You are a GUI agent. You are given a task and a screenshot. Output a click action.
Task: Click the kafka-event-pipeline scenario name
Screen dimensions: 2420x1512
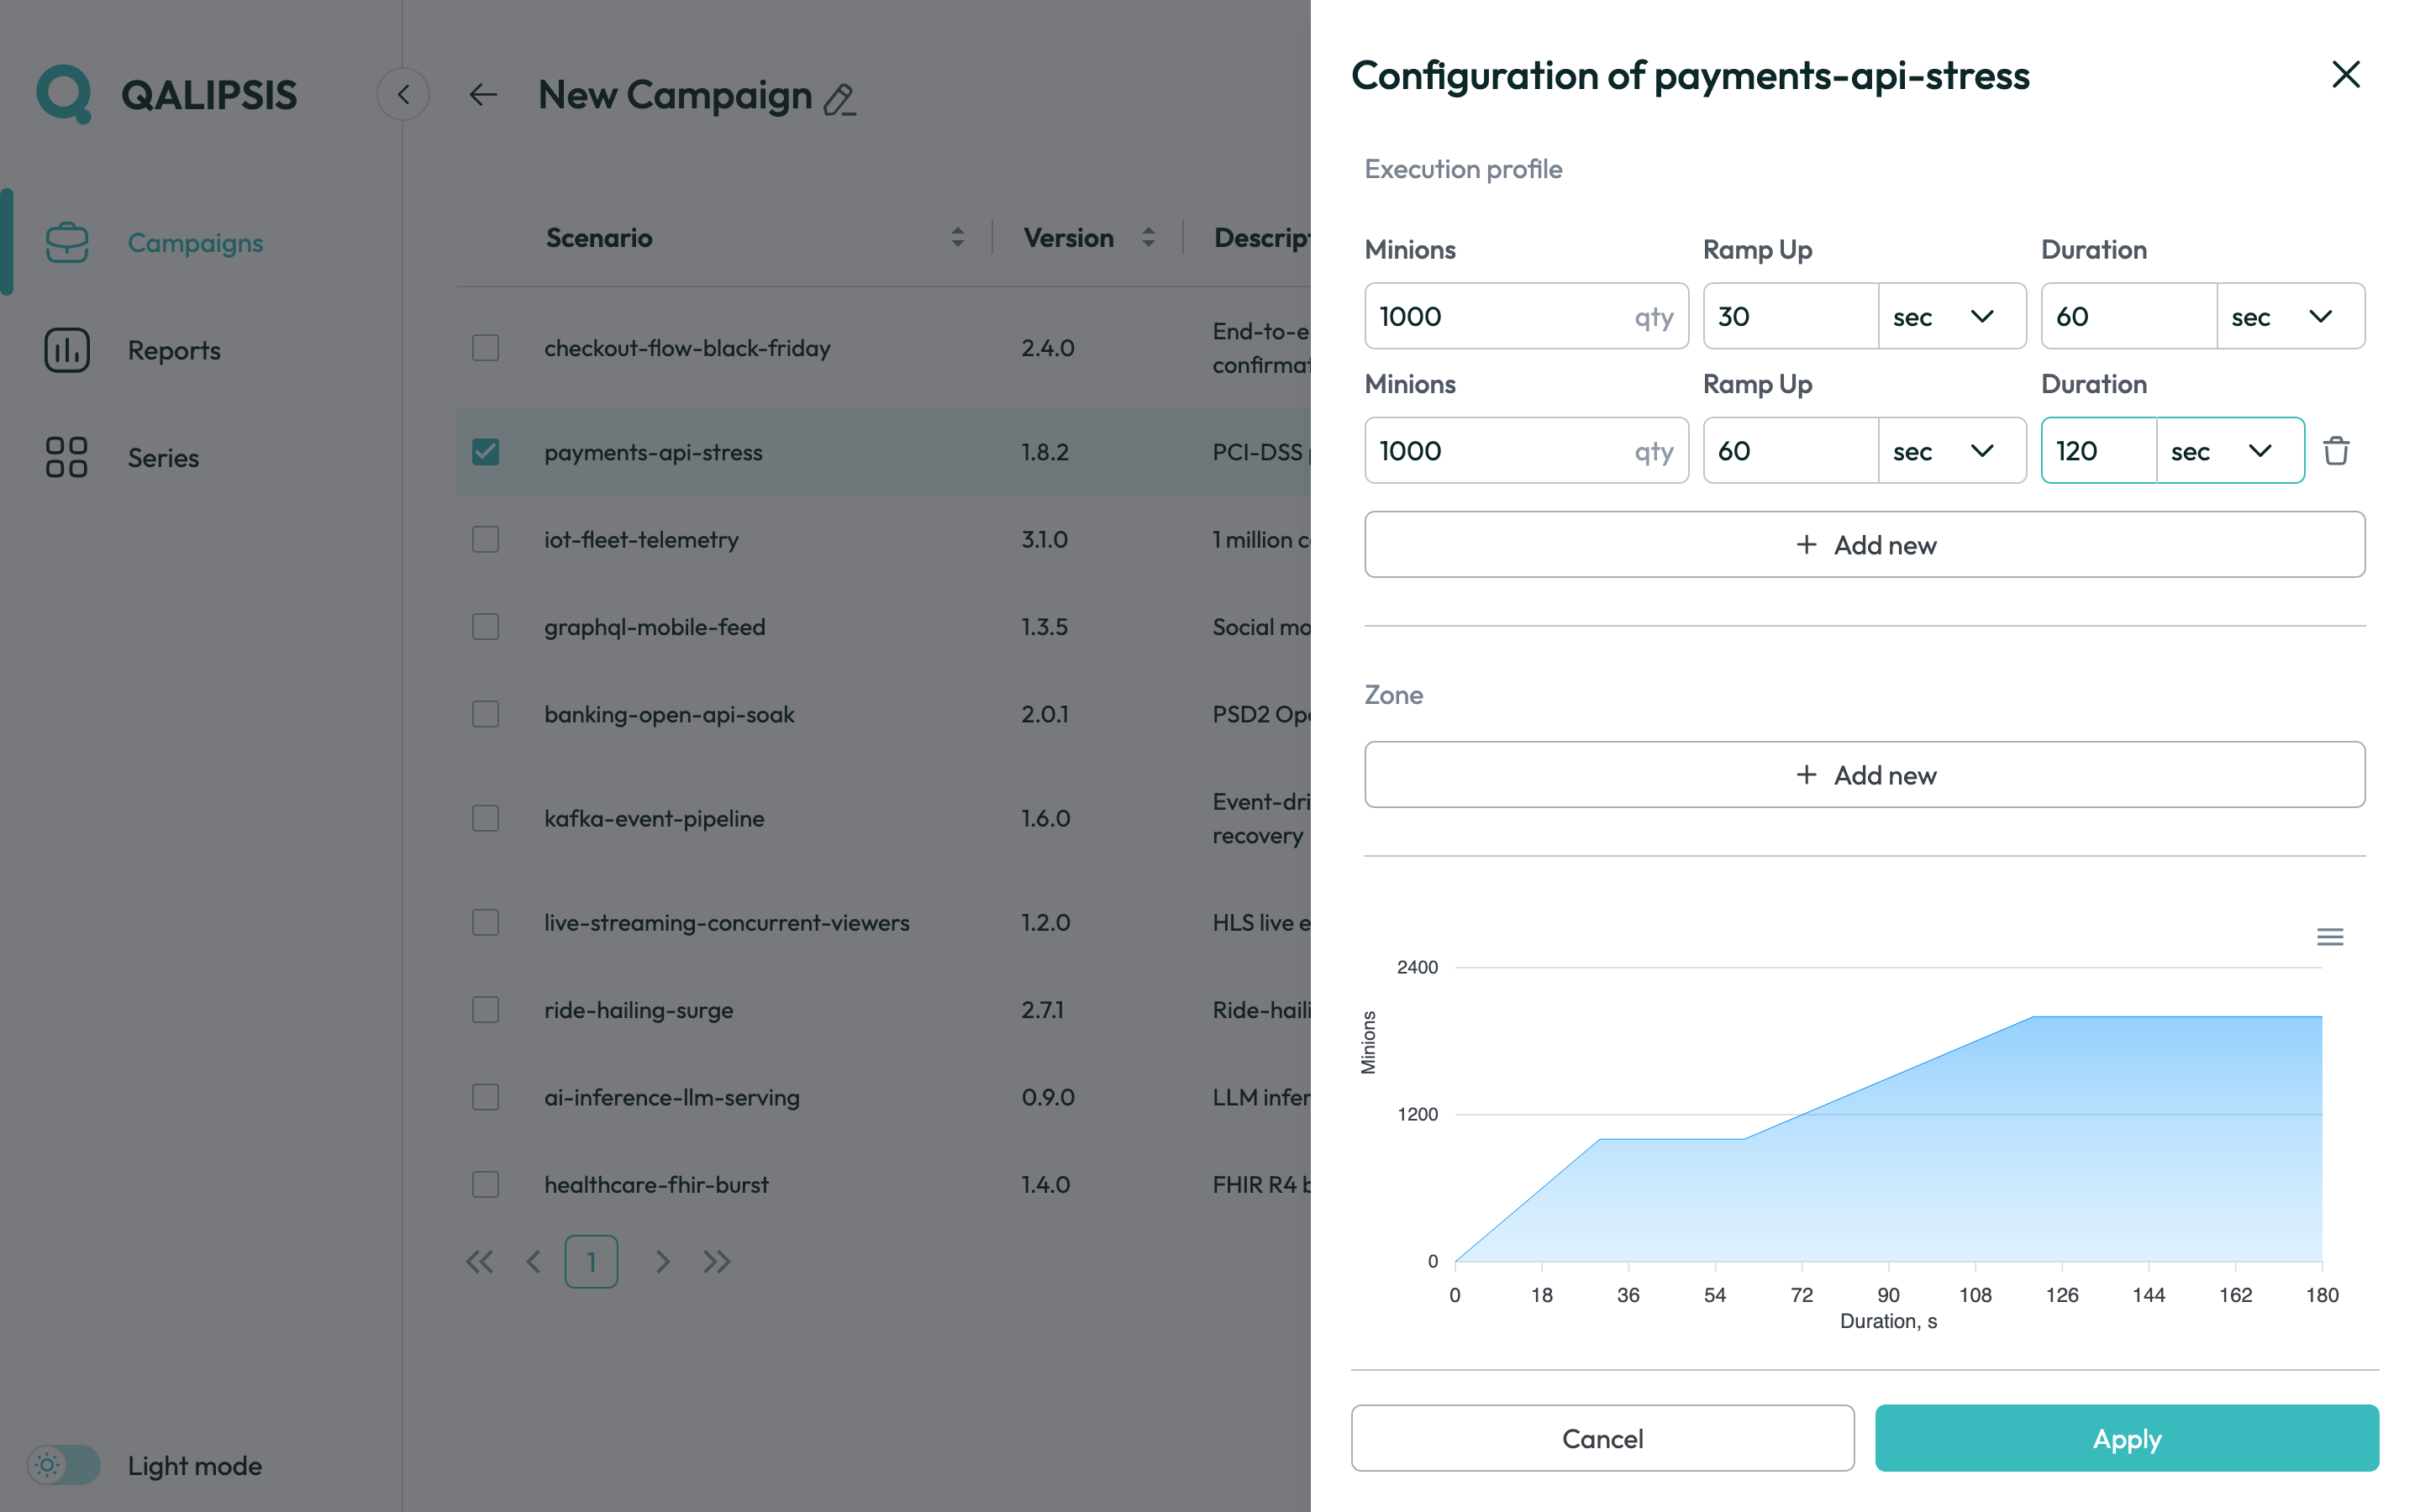coord(654,819)
